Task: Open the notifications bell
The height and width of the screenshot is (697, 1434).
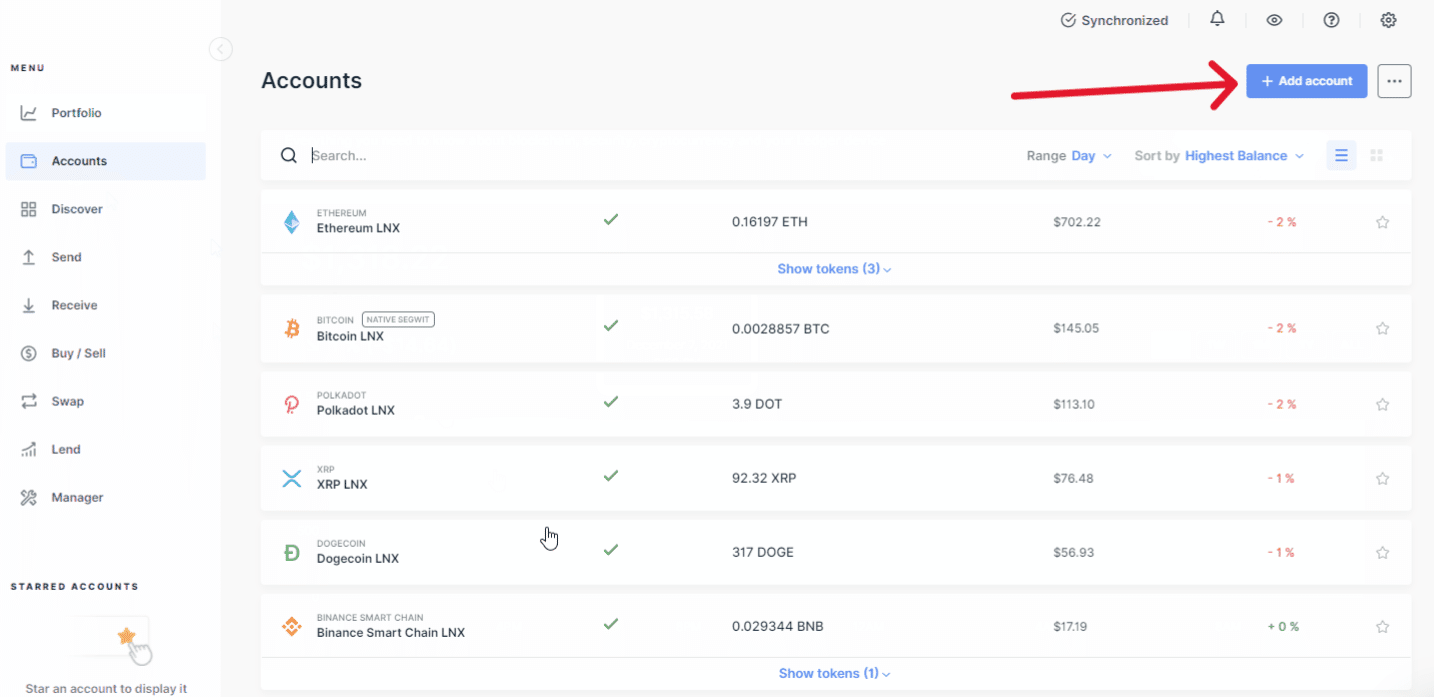Action: coord(1217,20)
